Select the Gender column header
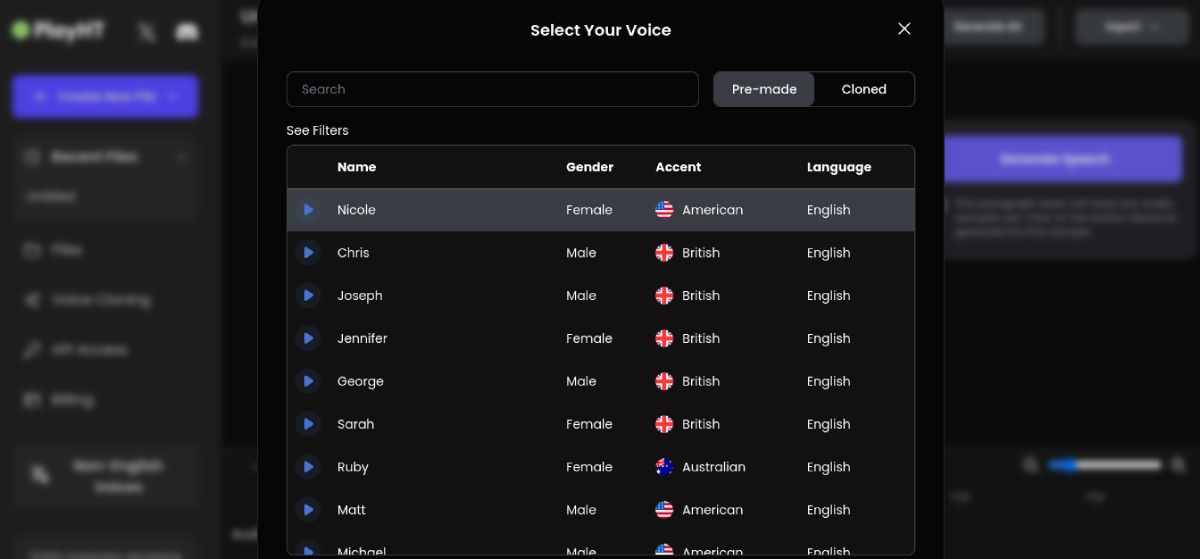1200x559 pixels. pos(590,167)
